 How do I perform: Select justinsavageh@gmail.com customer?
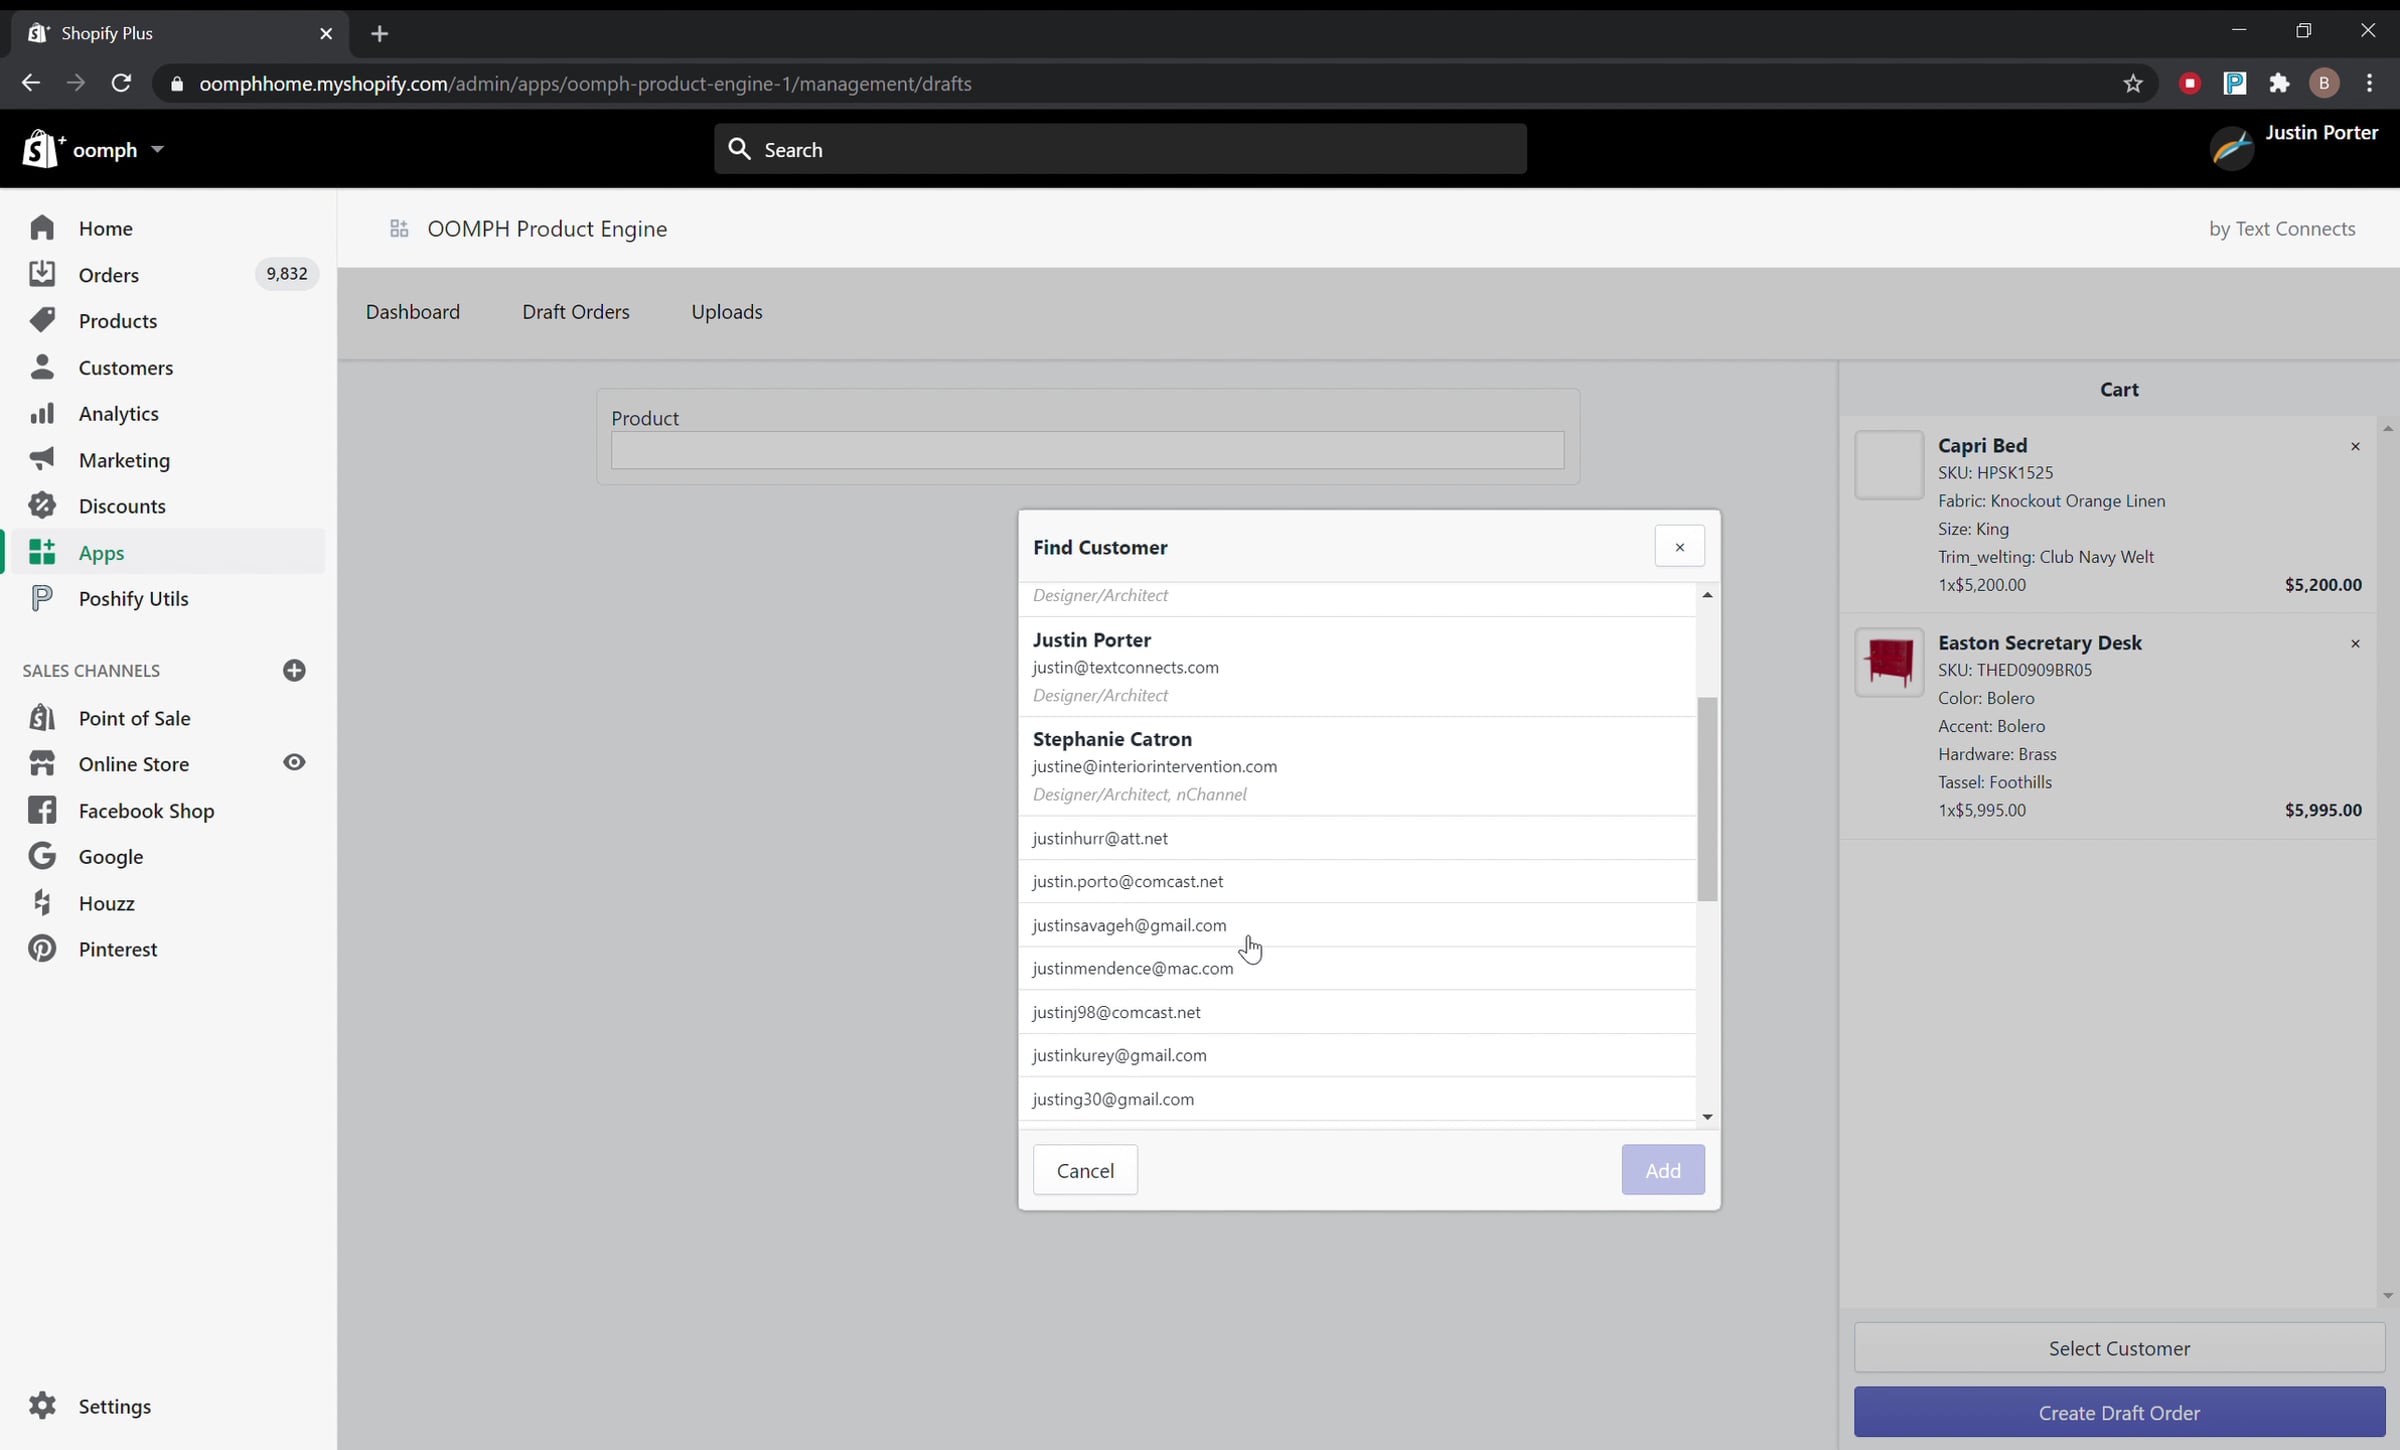(1357, 925)
